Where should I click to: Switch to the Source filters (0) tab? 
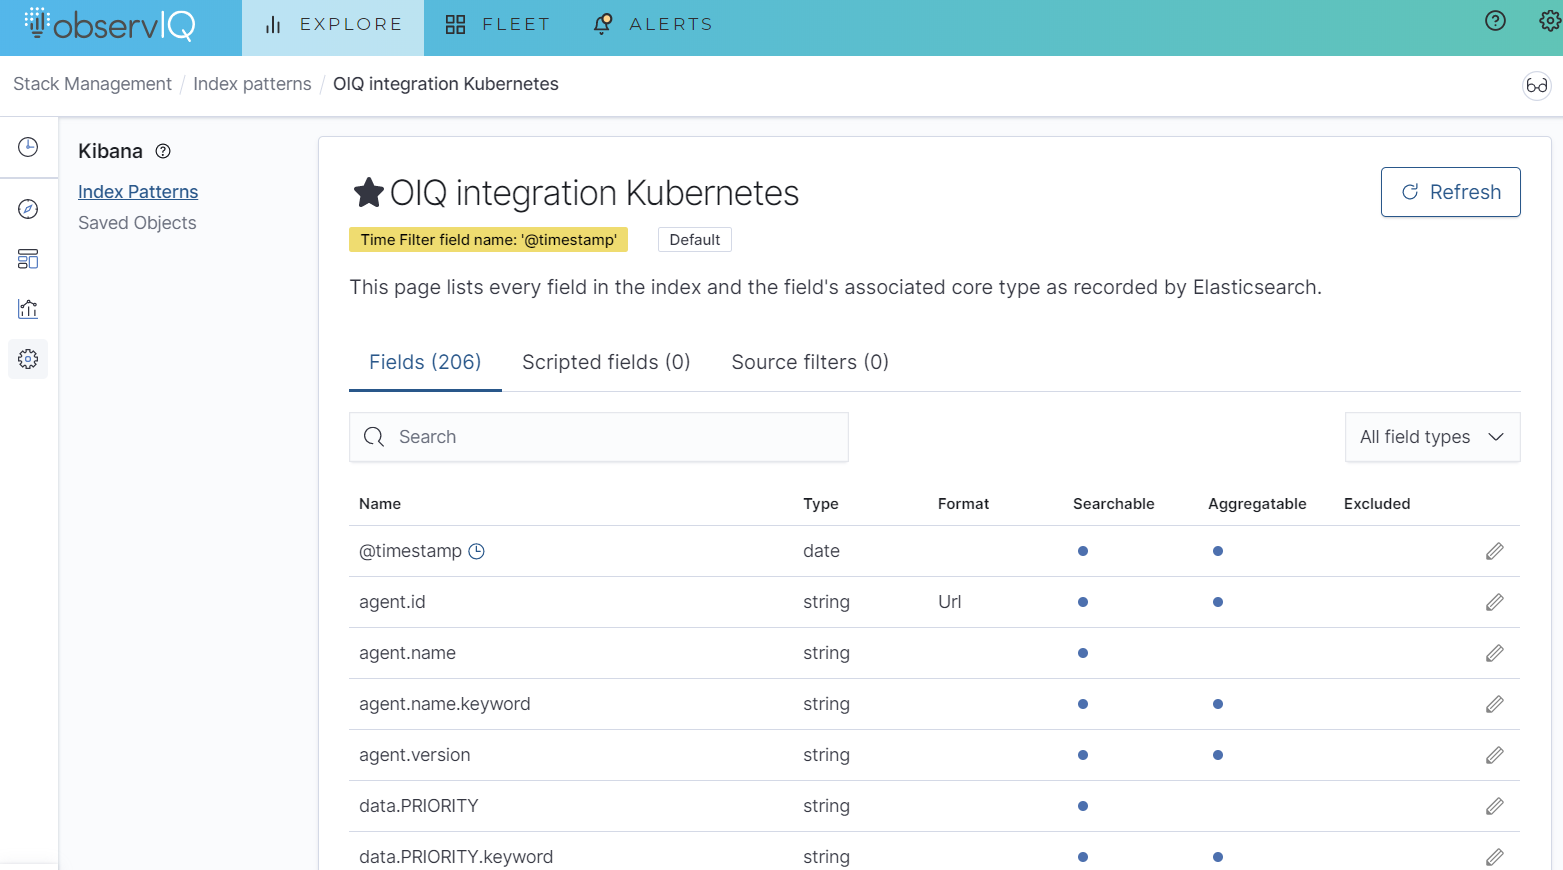pos(810,362)
